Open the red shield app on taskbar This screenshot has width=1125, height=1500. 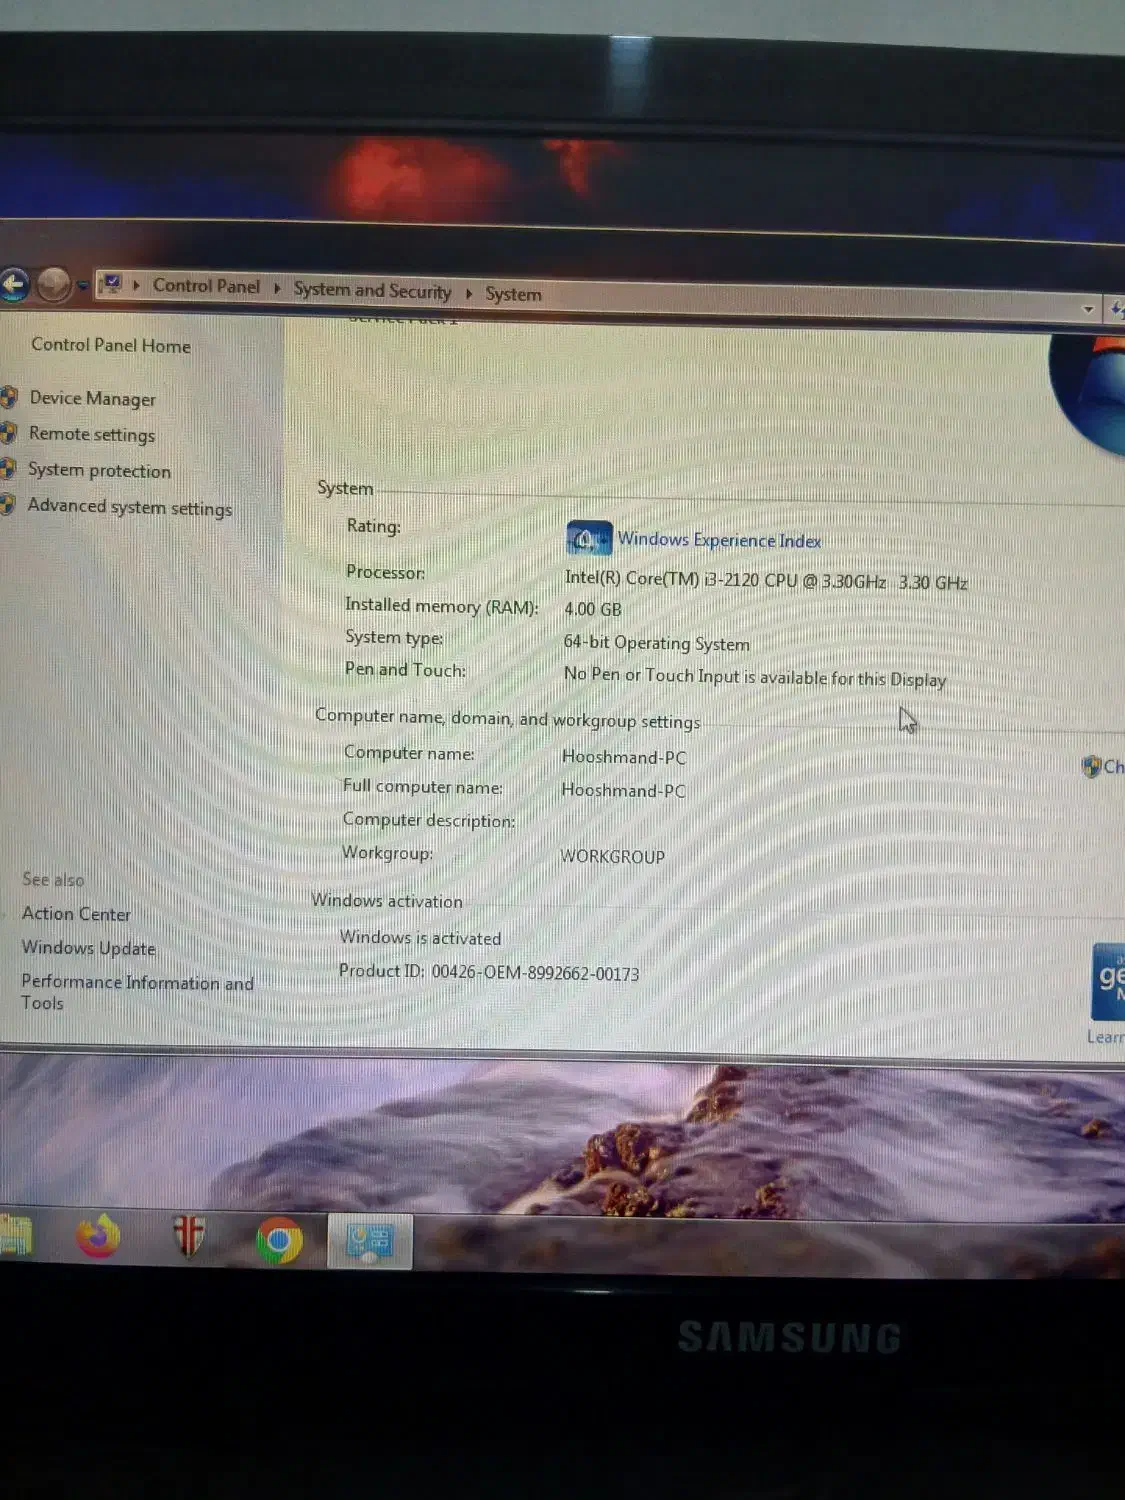188,1238
